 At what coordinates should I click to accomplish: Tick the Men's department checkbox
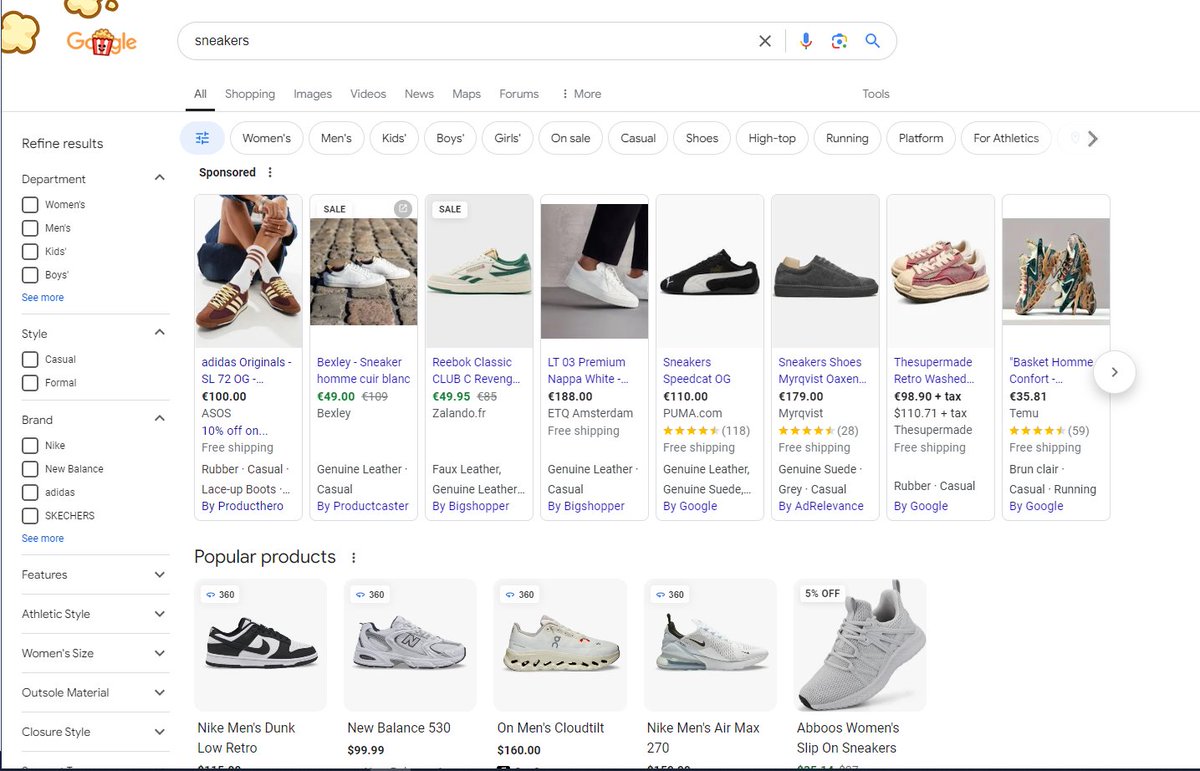pos(30,228)
